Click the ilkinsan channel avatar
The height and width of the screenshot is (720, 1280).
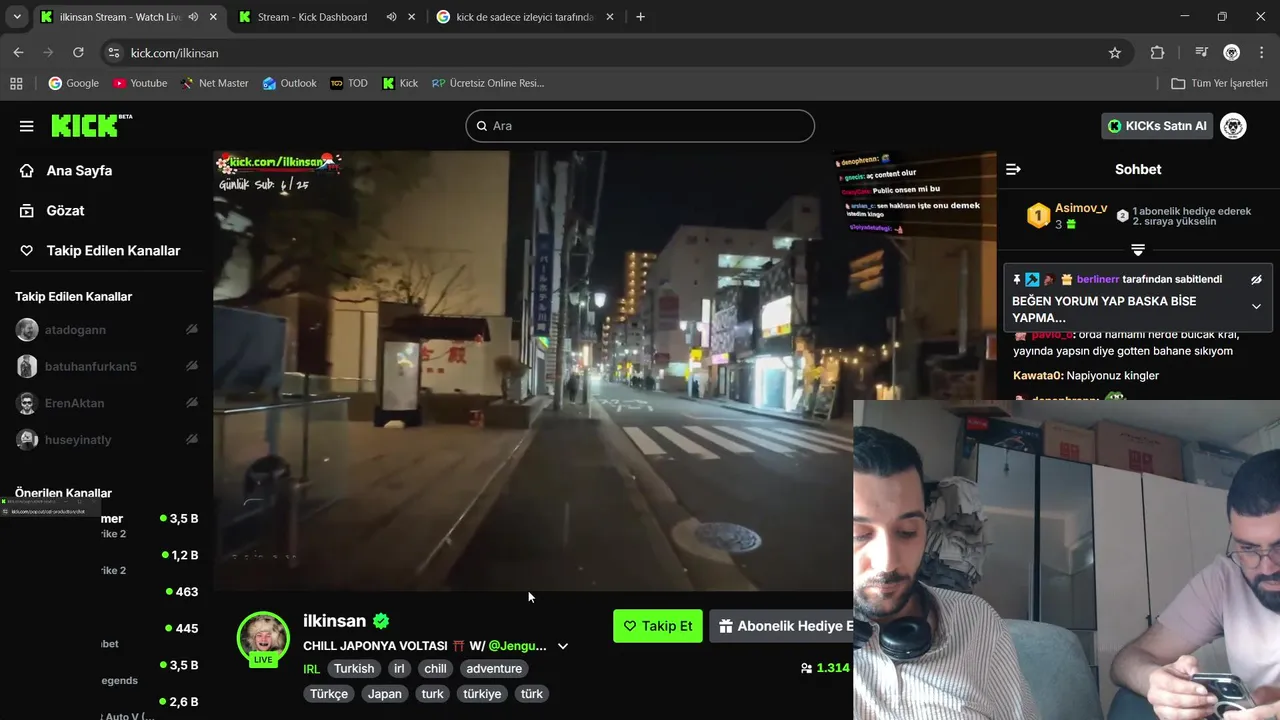[263, 638]
